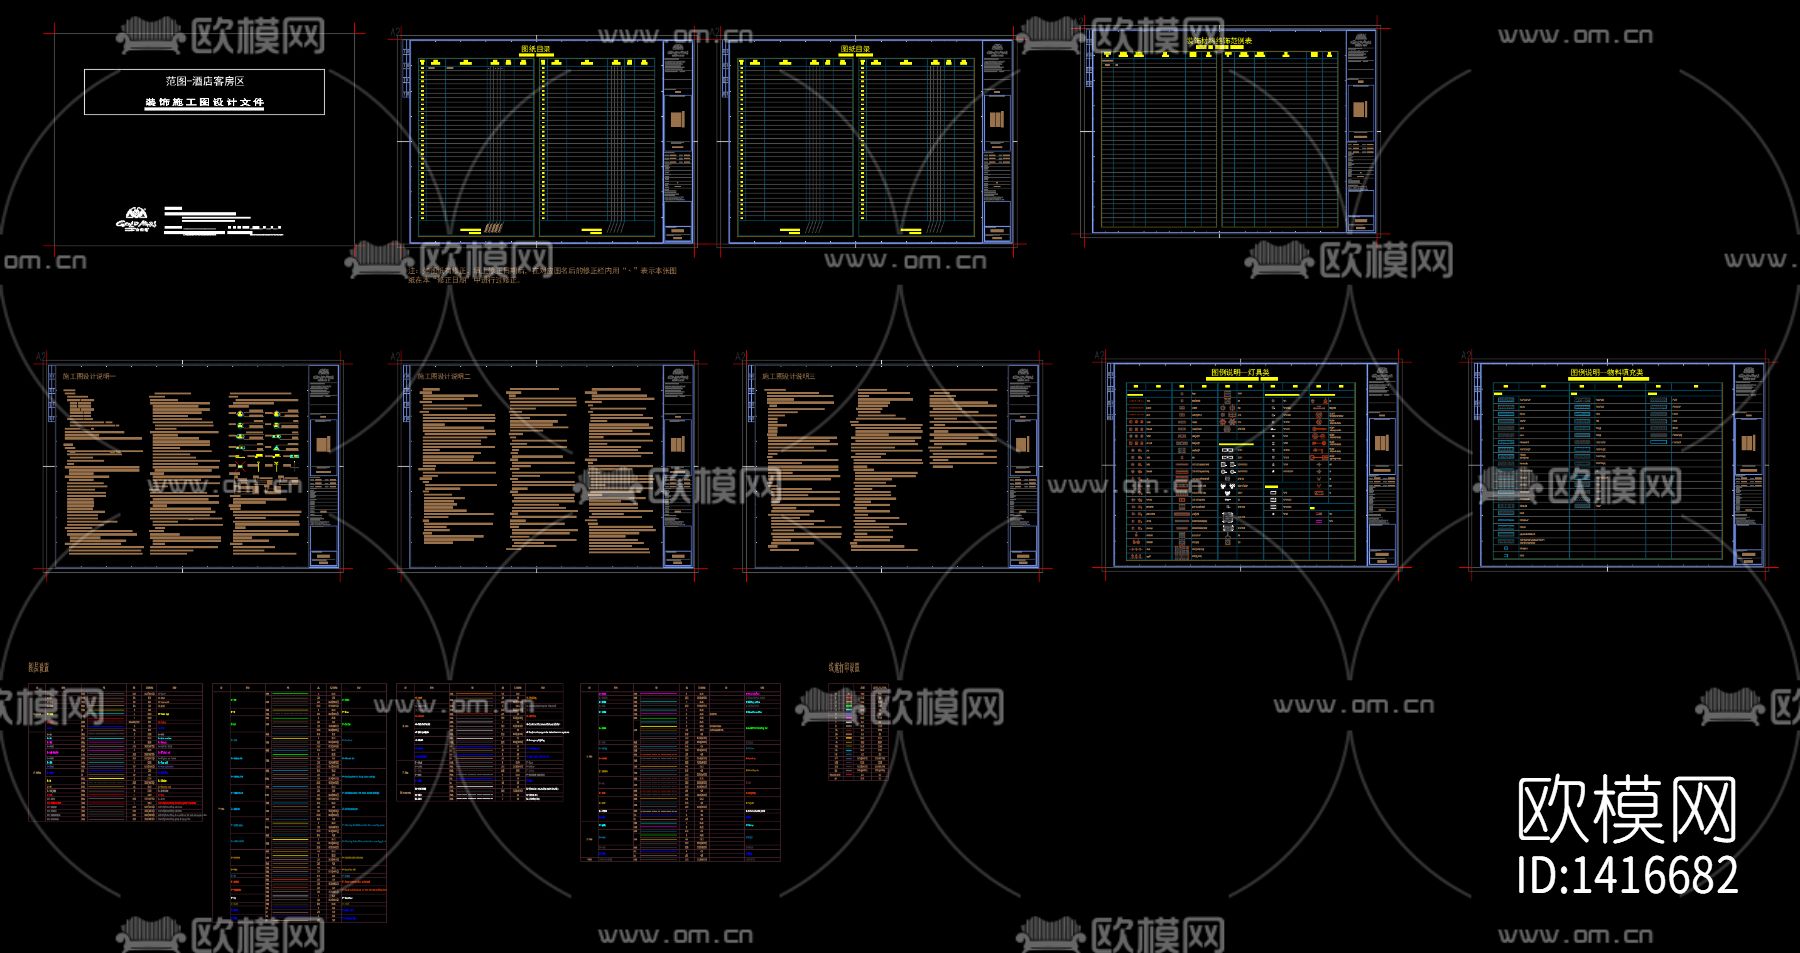Select the orange note text below the first 图纸目录 sheet
Viewport: 1800px width, 953px height.
pyautogui.click(x=542, y=275)
